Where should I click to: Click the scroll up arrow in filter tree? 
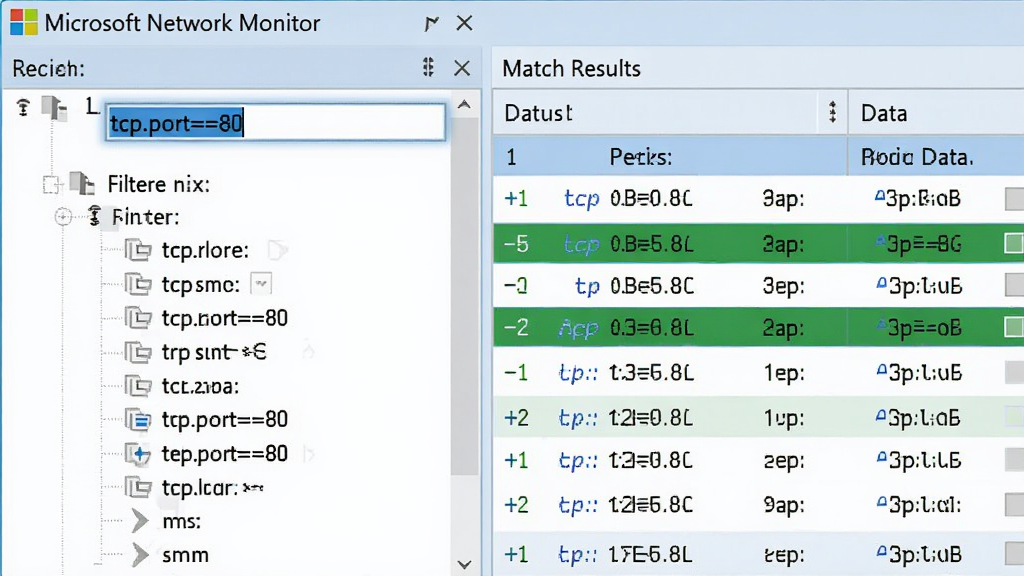pyautogui.click(x=464, y=104)
